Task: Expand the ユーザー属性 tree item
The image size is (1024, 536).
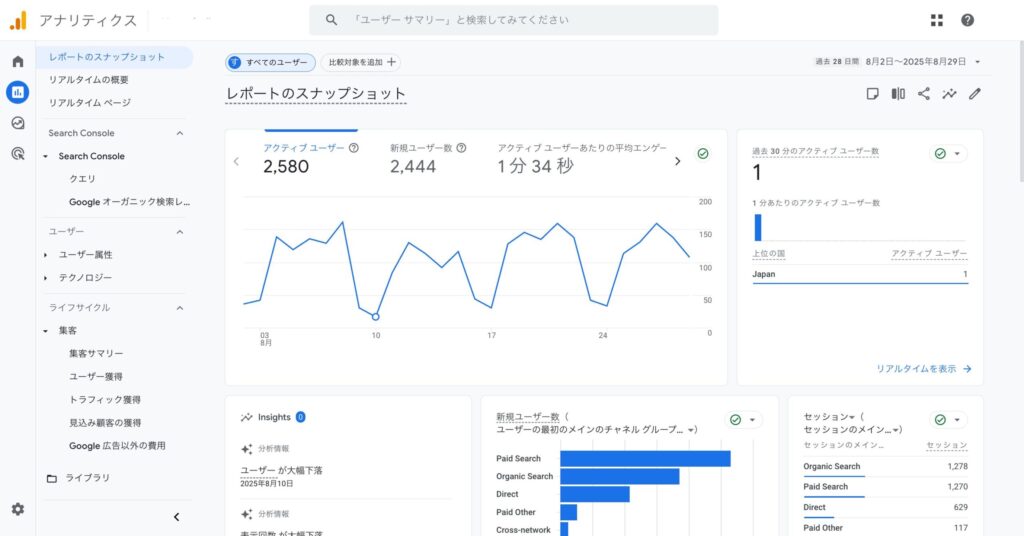Action: [45, 255]
